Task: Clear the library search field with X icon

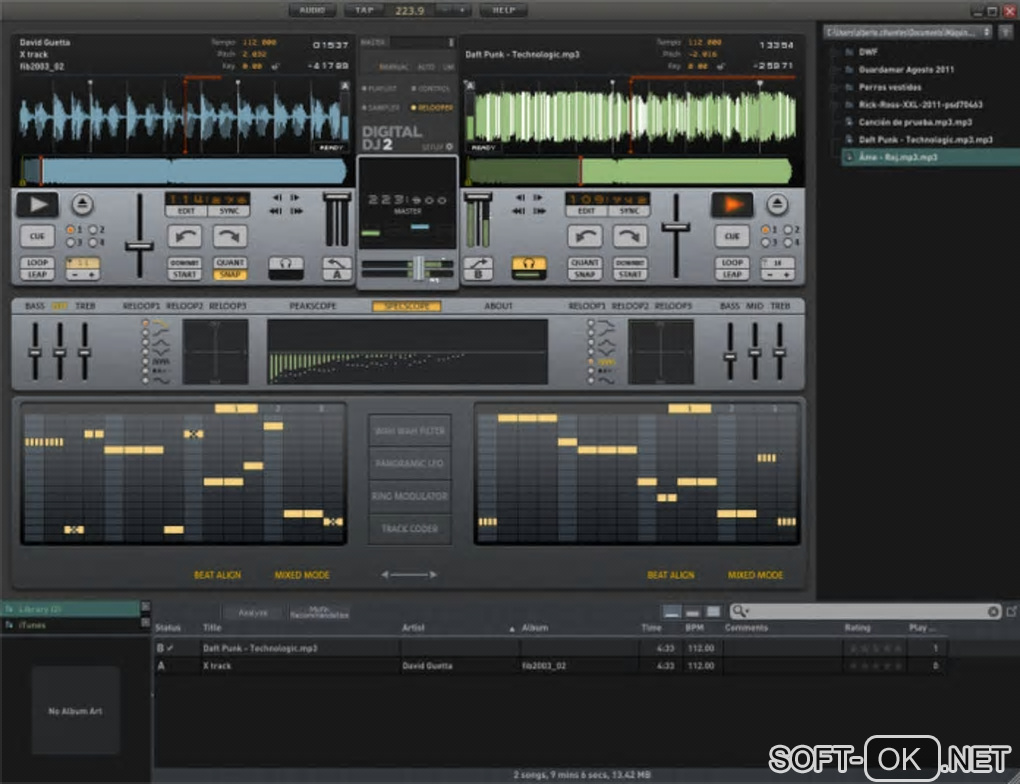Action: point(994,611)
